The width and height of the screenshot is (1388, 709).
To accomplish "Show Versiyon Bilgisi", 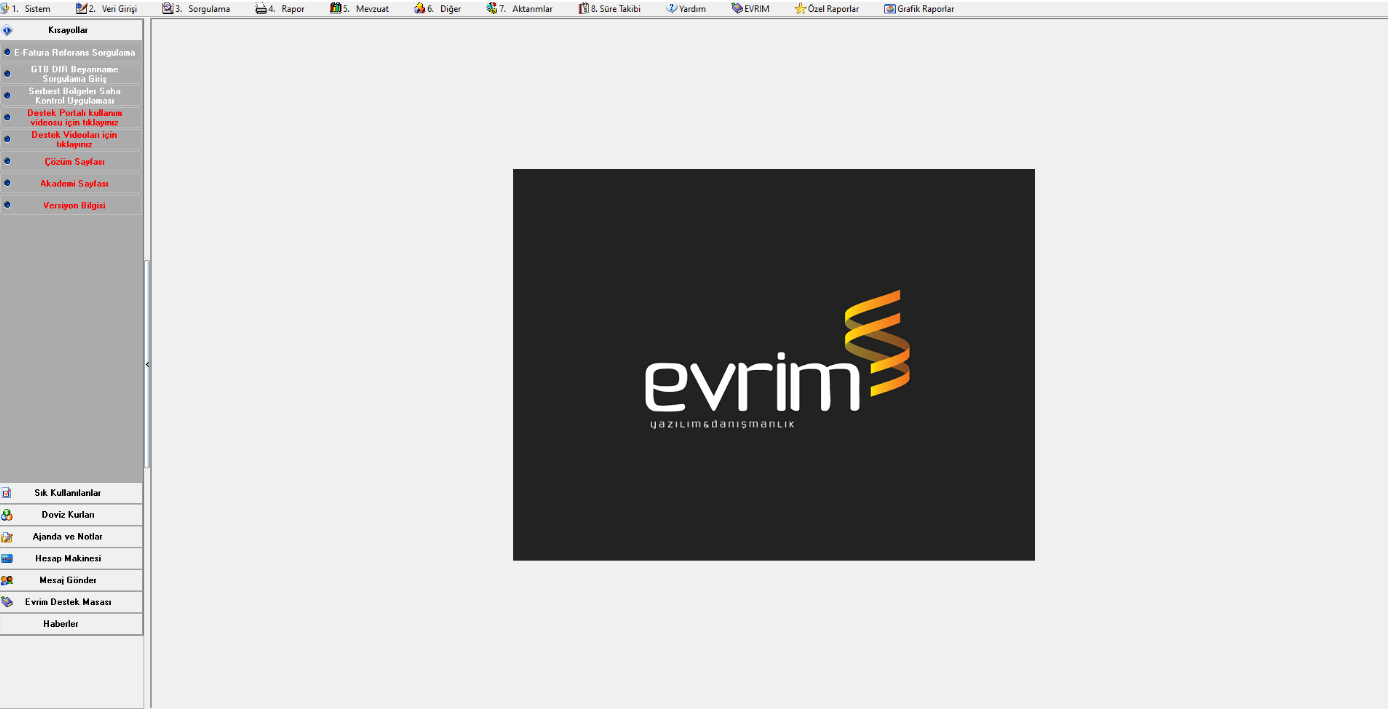I will click(x=71, y=206).
